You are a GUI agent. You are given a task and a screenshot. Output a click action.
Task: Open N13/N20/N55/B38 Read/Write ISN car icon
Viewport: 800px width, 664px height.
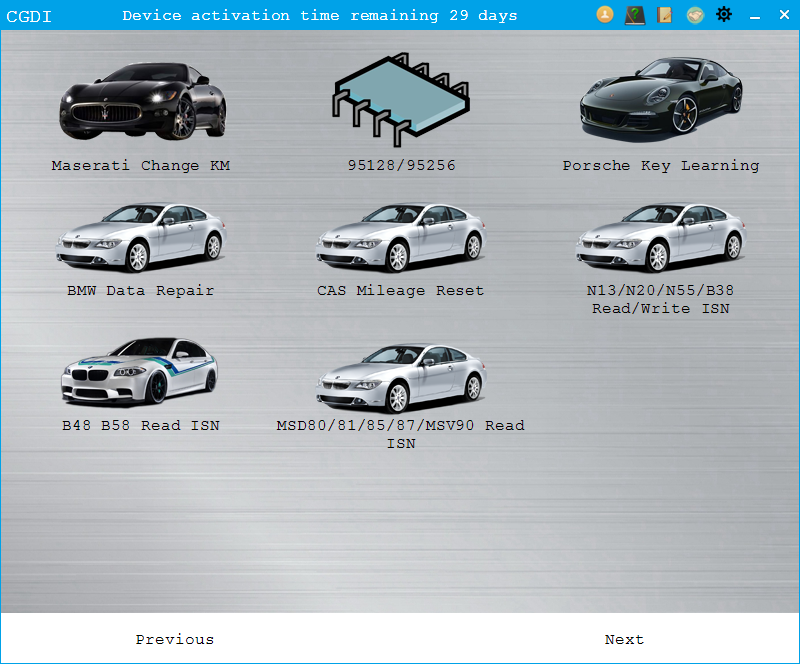click(661, 237)
